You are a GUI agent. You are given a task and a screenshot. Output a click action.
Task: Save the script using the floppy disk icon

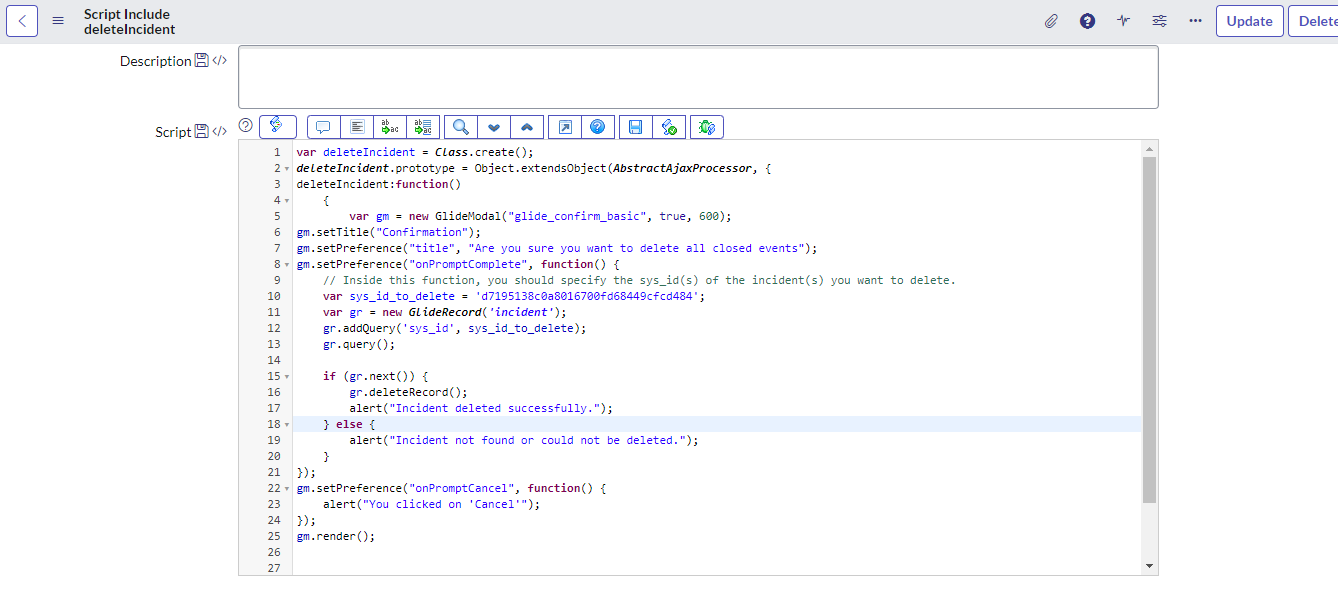pyautogui.click(x=635, y=127)
